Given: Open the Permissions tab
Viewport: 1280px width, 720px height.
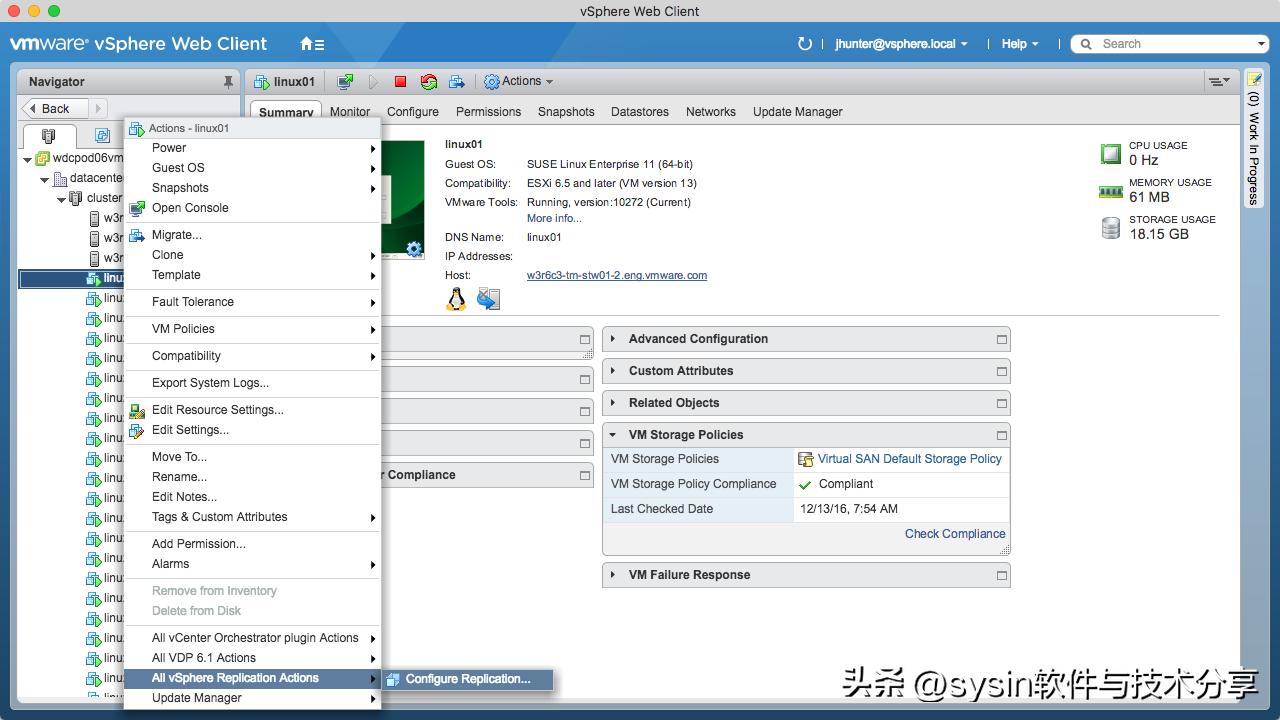Looking at the screenshot, I should pyautogui.click(x=488, y=112).
